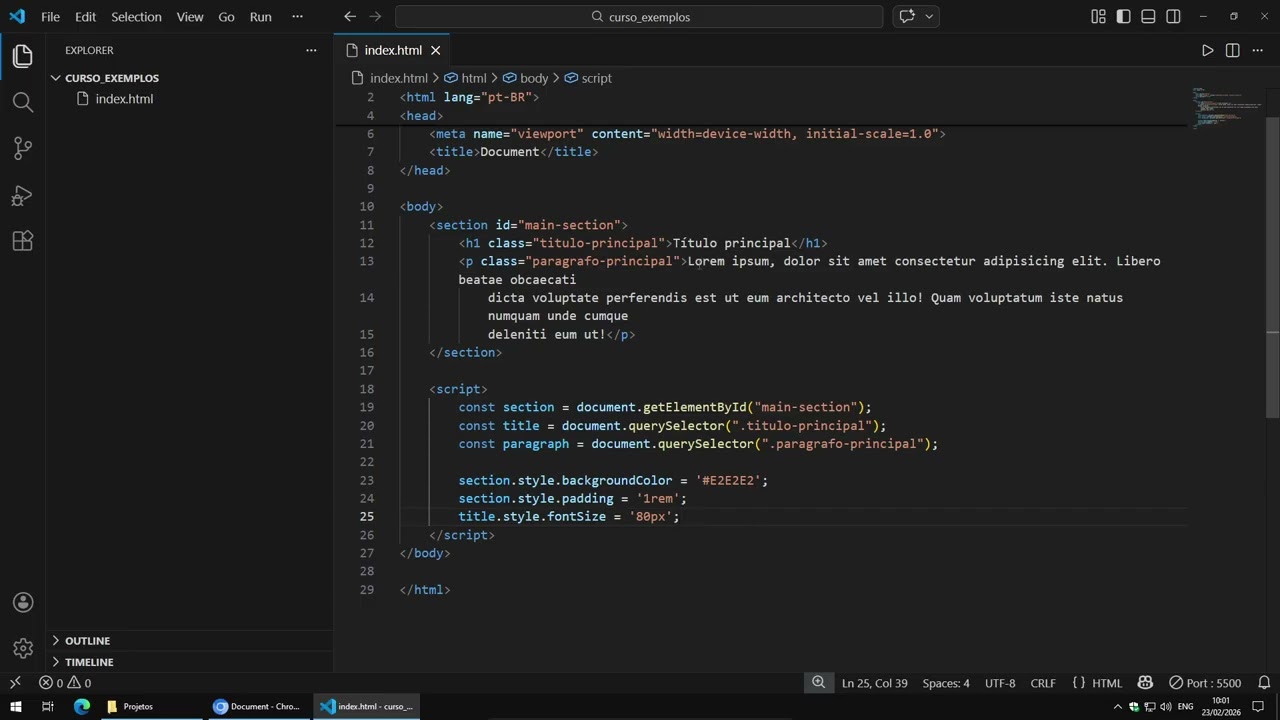Viewport: 1280px width, 720px height.
Task: Open the Copilot chat dropdown arrow
Action: point(929,16)
